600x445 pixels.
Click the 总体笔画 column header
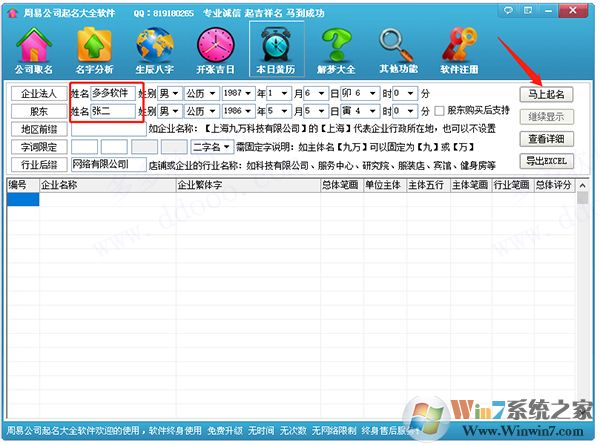pyautogui.click(x=342, y=185)
